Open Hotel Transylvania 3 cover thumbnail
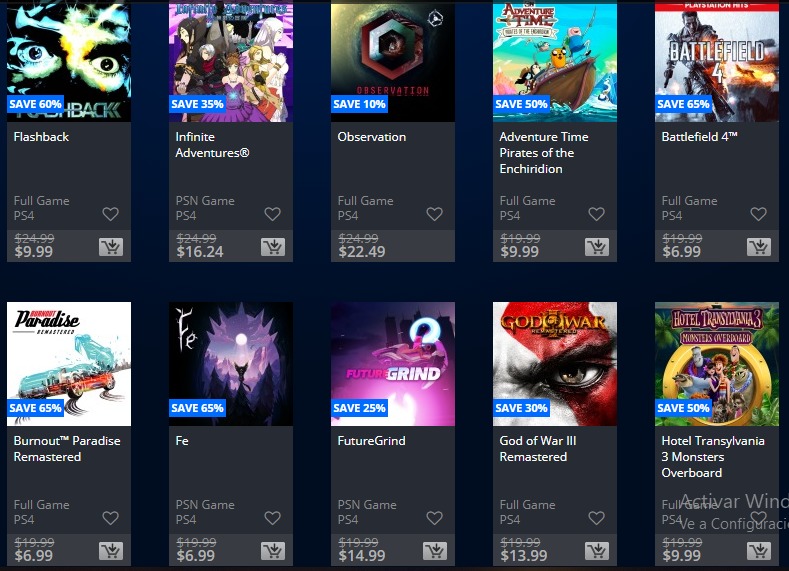This screenshot has width=789, height=571. (717, 364)
